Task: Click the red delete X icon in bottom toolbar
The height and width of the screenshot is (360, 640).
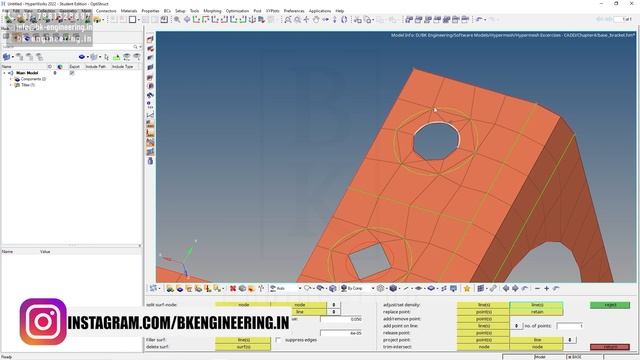Action: [233, 289]
